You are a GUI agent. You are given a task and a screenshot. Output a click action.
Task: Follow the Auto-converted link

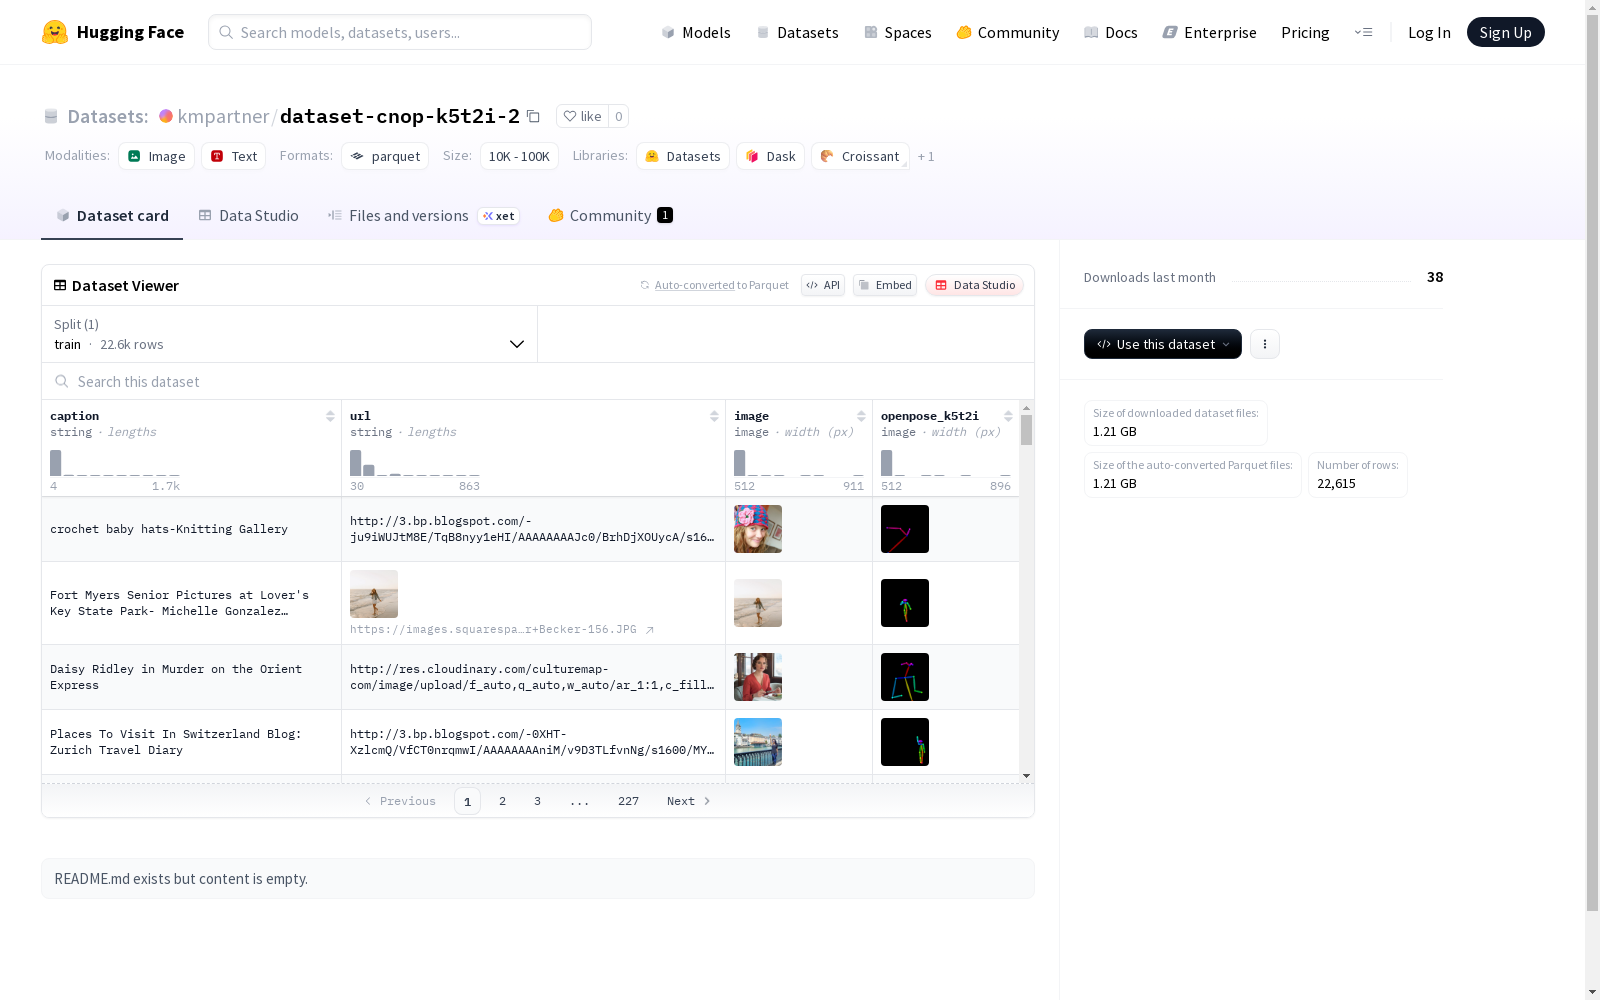pos(694,285)
